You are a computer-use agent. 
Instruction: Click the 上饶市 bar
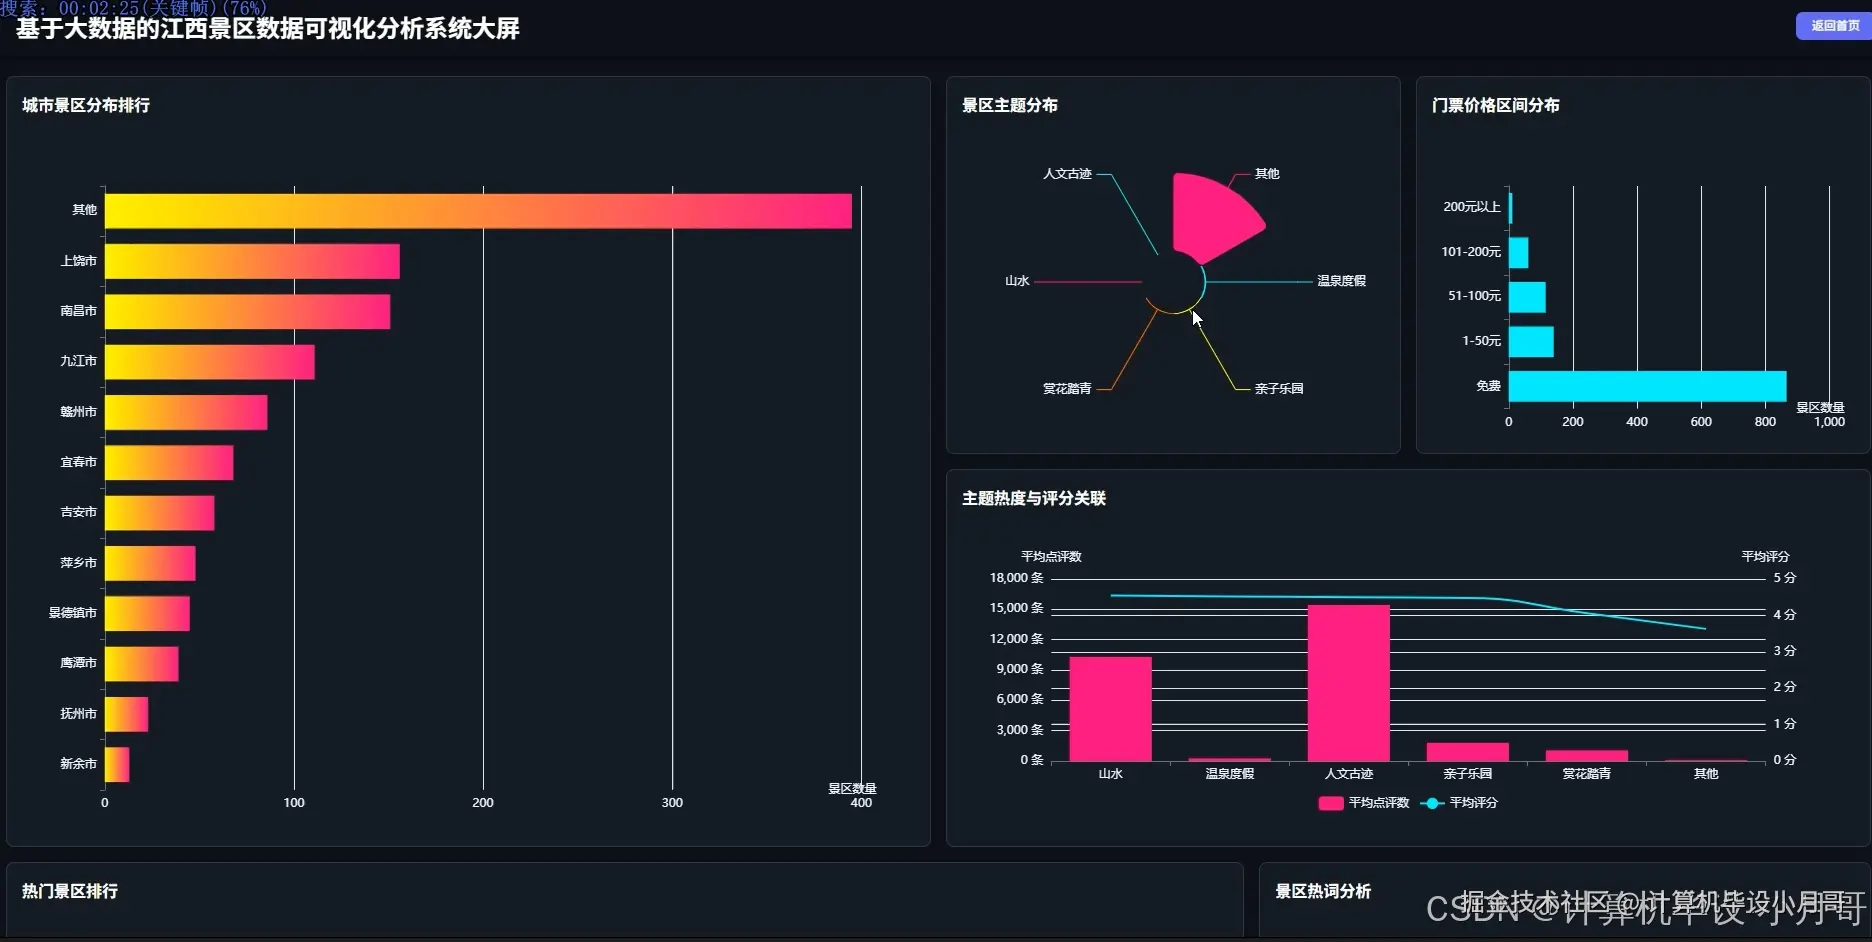tap(252, 261)
